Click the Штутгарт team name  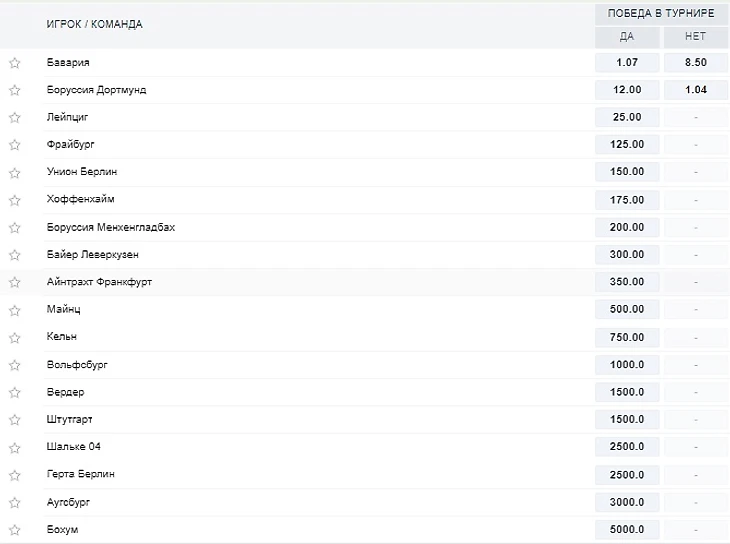click(x=69, y=419)
